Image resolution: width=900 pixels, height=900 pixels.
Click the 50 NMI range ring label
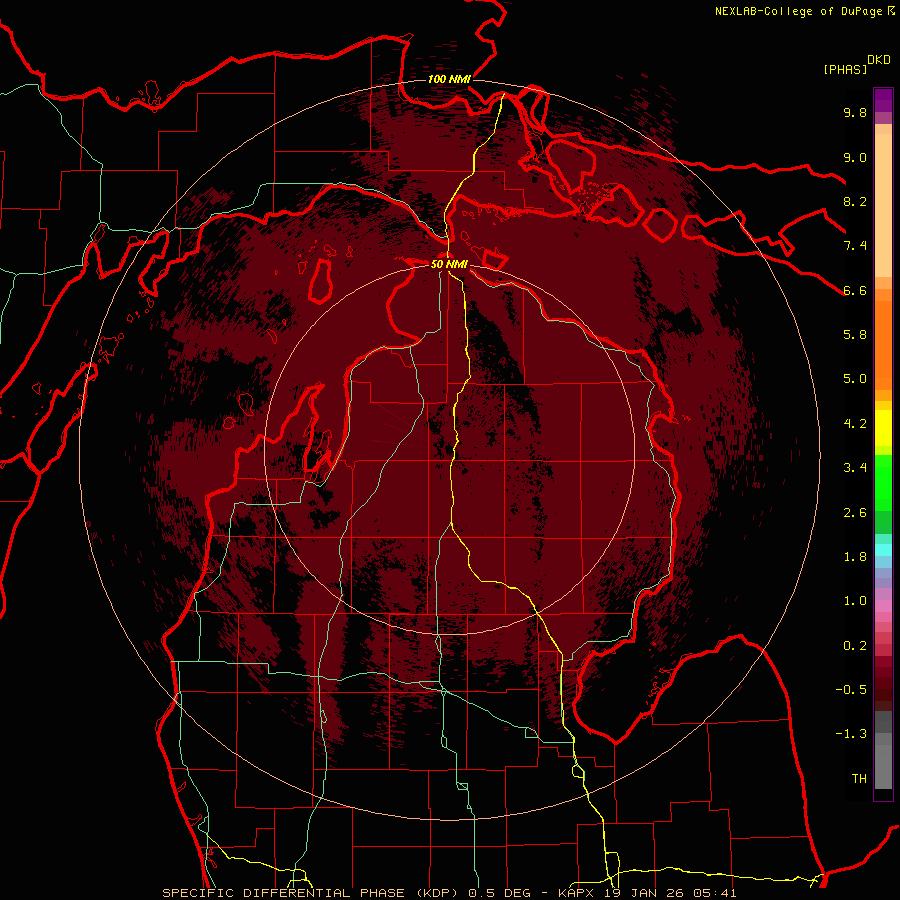click(449, 264)
